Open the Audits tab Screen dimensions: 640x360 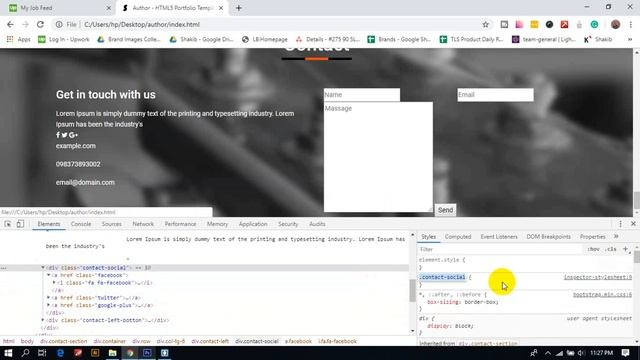(x=317, y=224)
